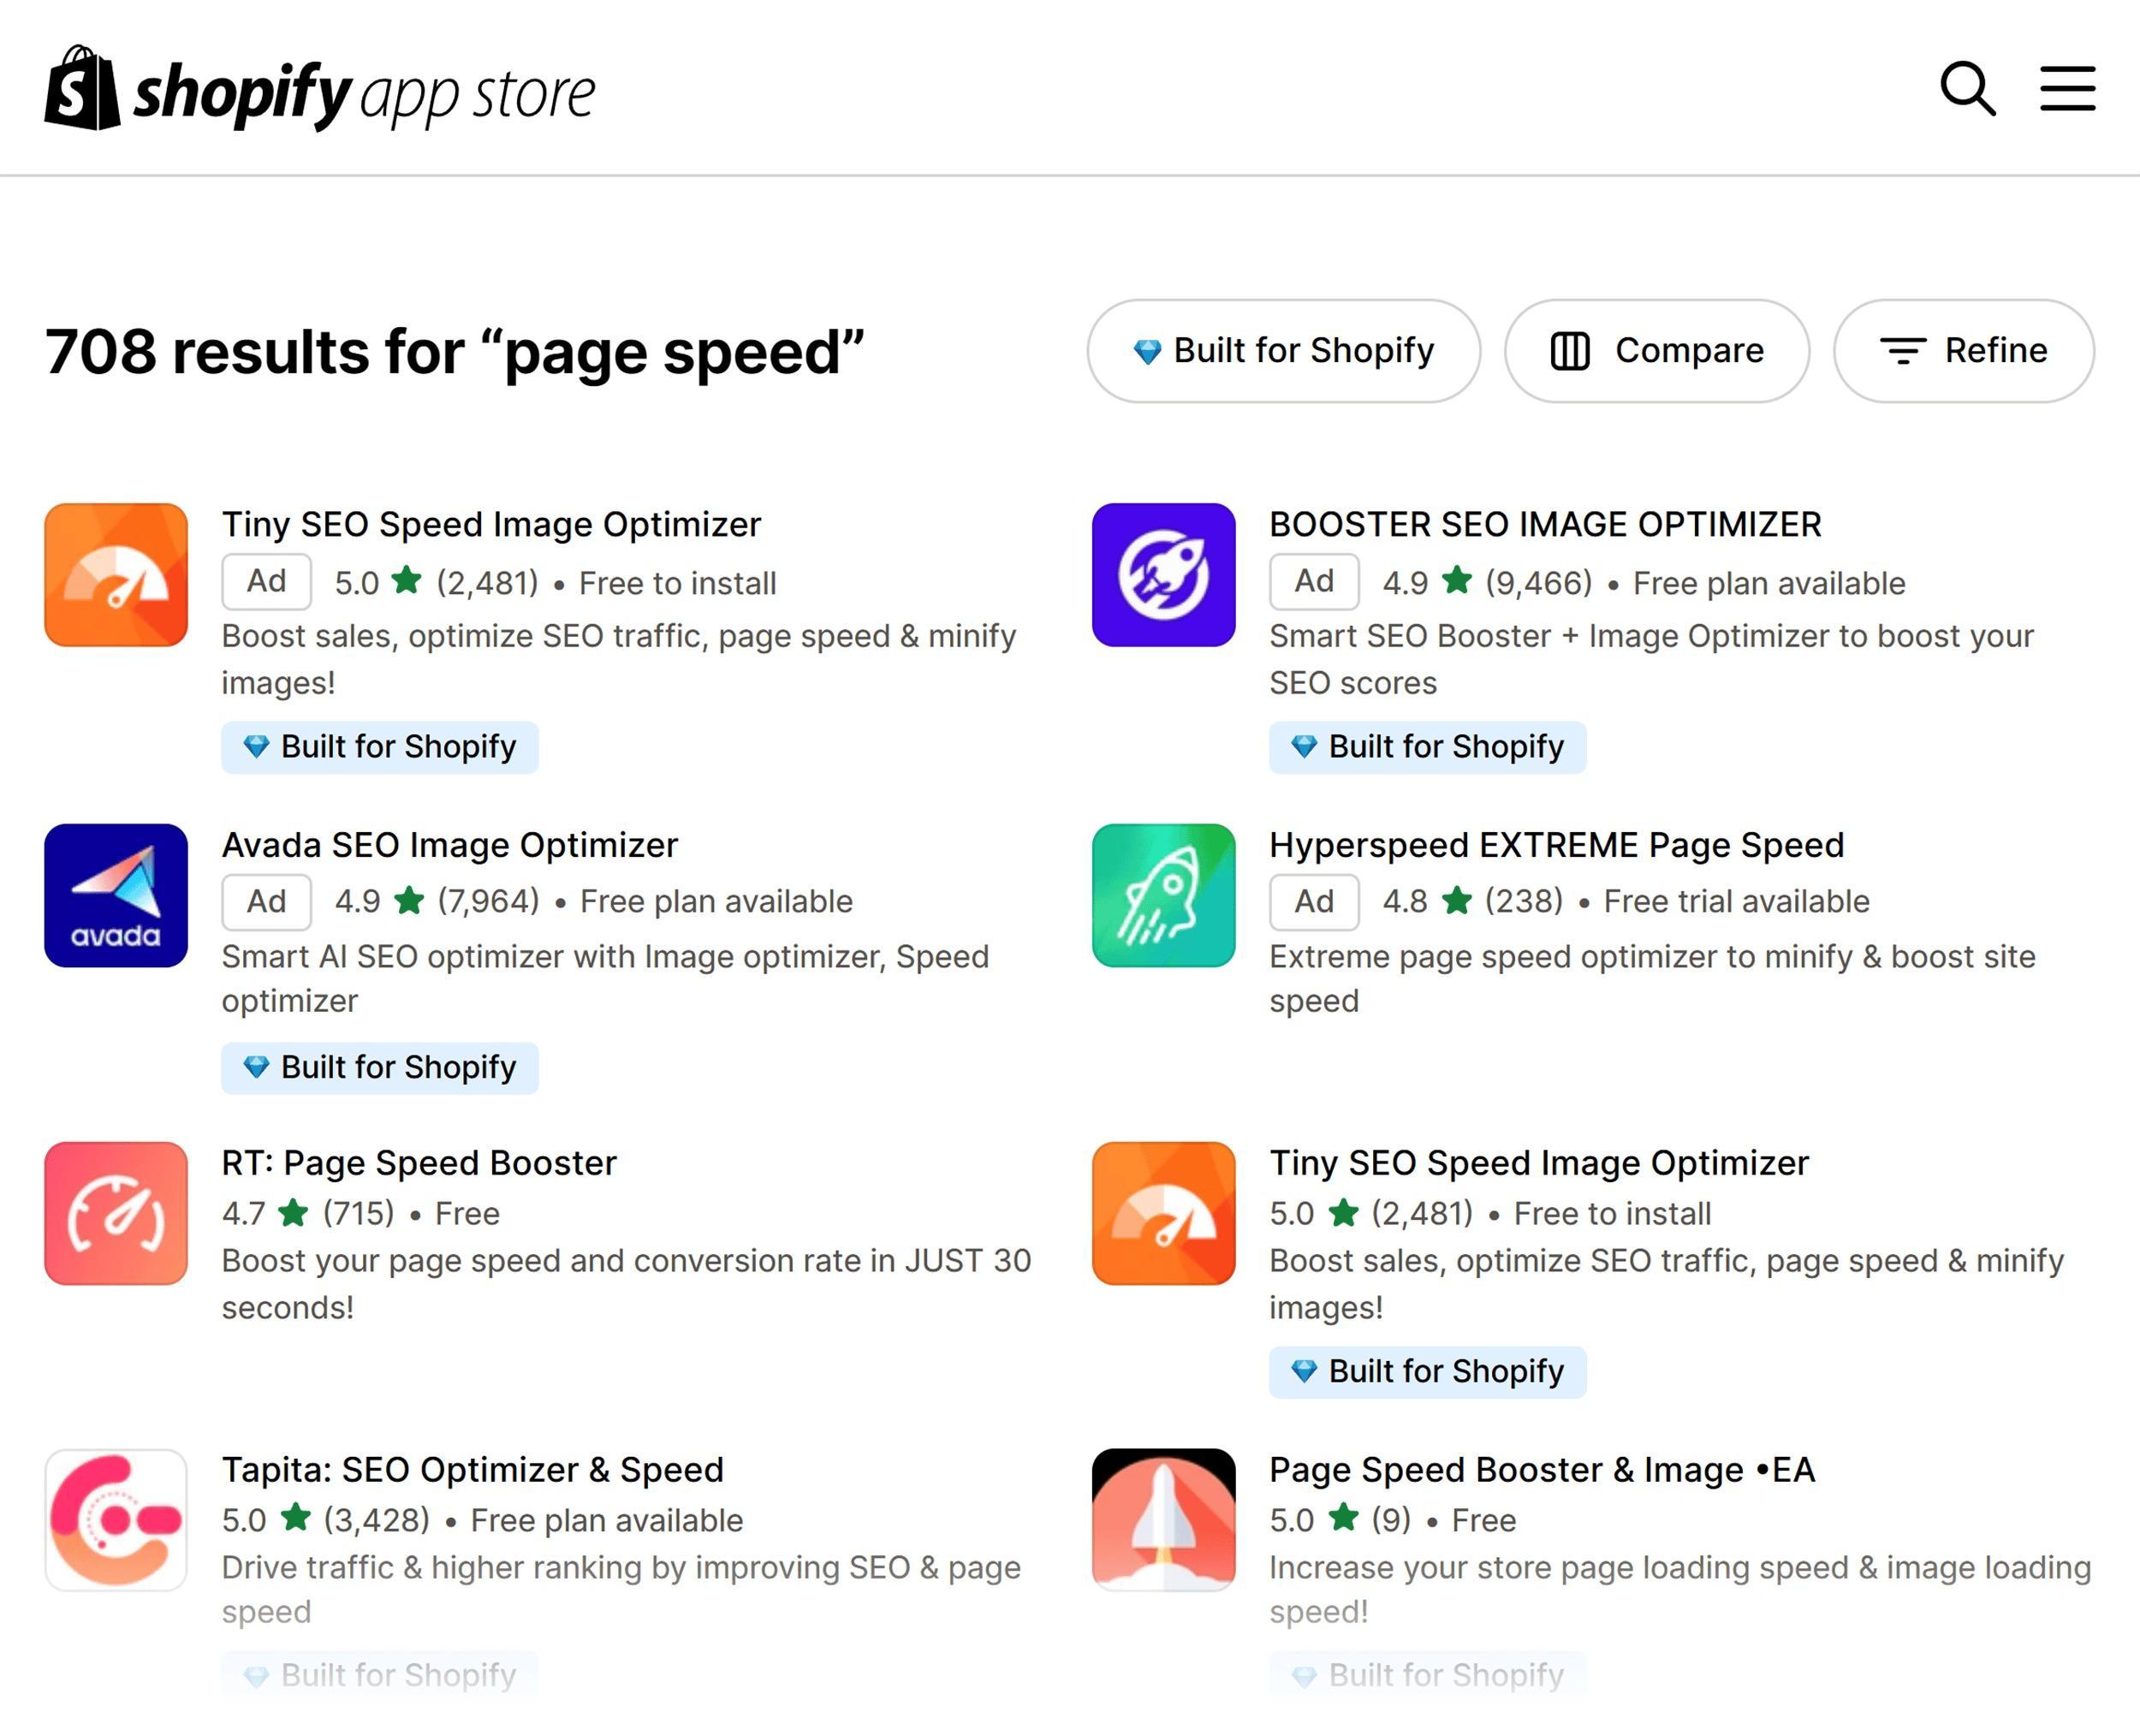
Task: Click Page Speed Booster EA rocket icon
Action: coord(1163,1520)
